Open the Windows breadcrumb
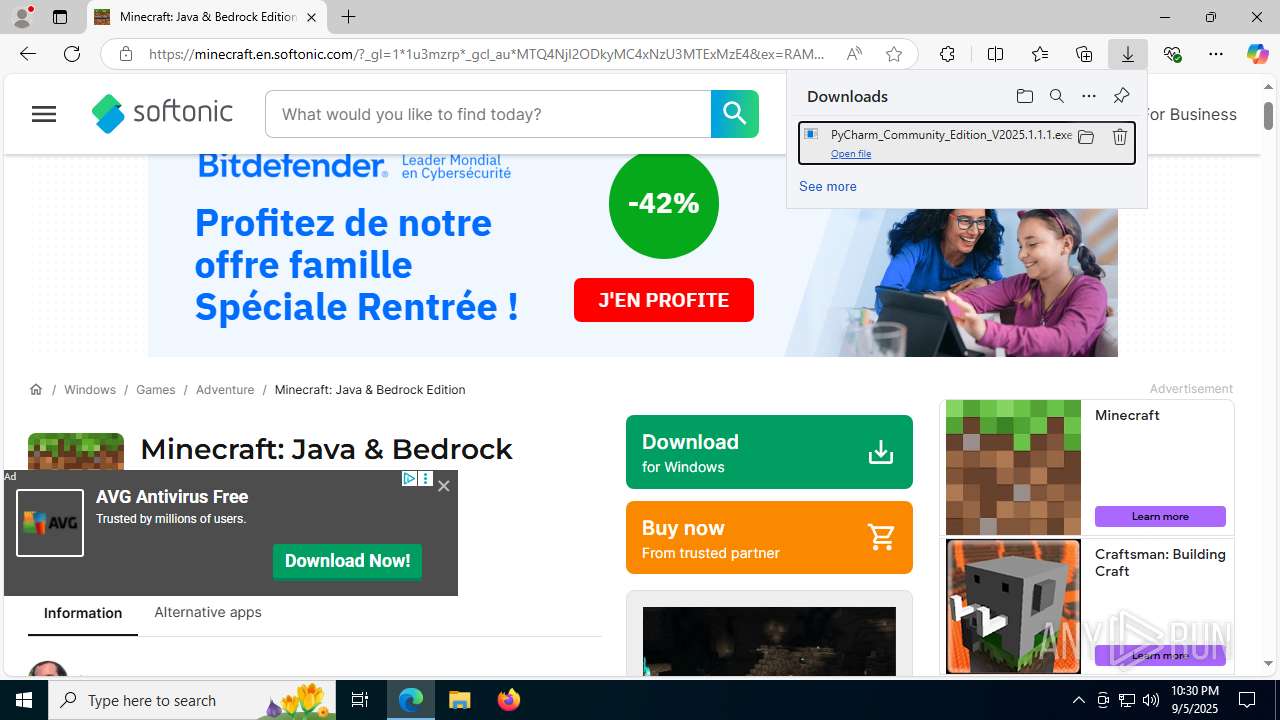The height and width of the screenshot is (720, 1280). 90,389
